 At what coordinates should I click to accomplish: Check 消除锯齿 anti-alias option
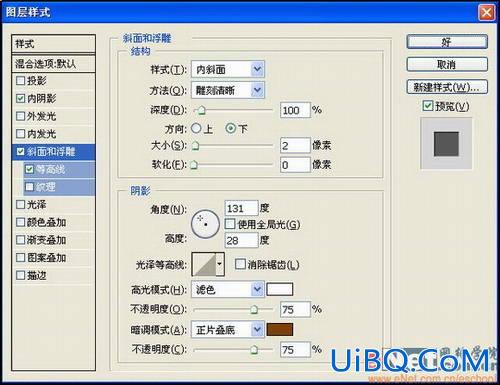click(x=240, y=264)
